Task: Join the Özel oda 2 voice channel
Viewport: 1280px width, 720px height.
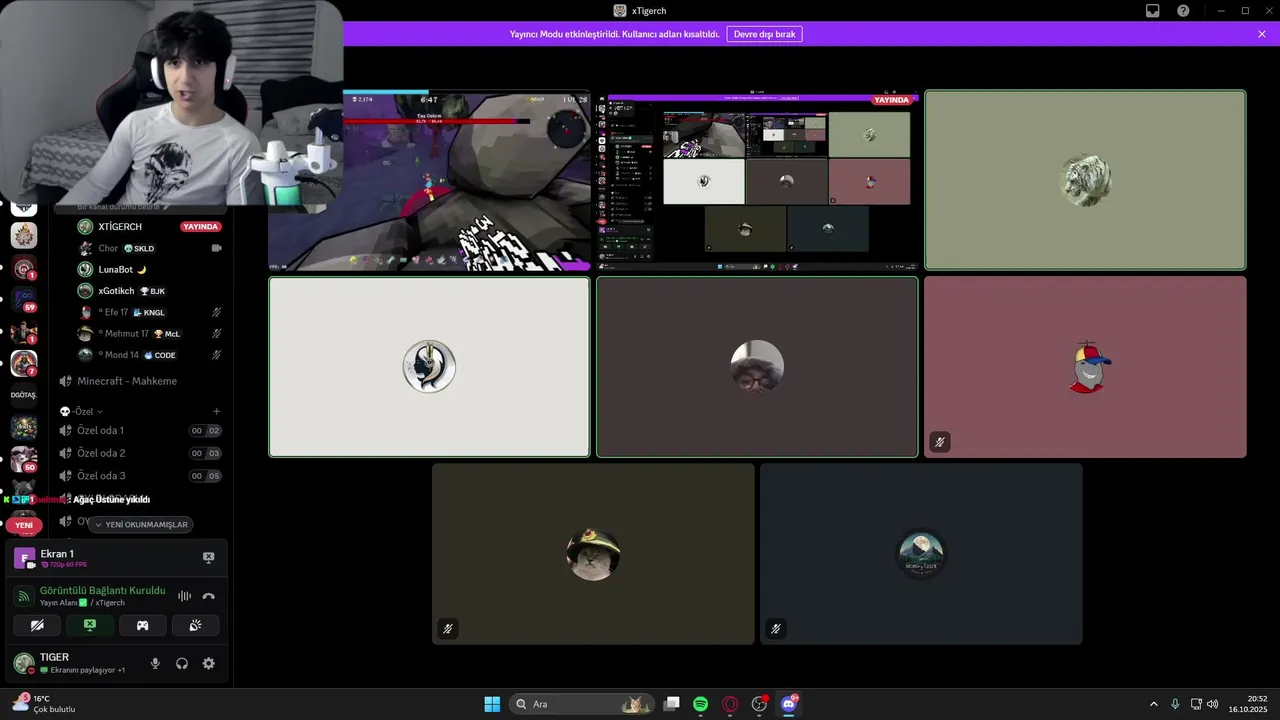Action: 140,453
